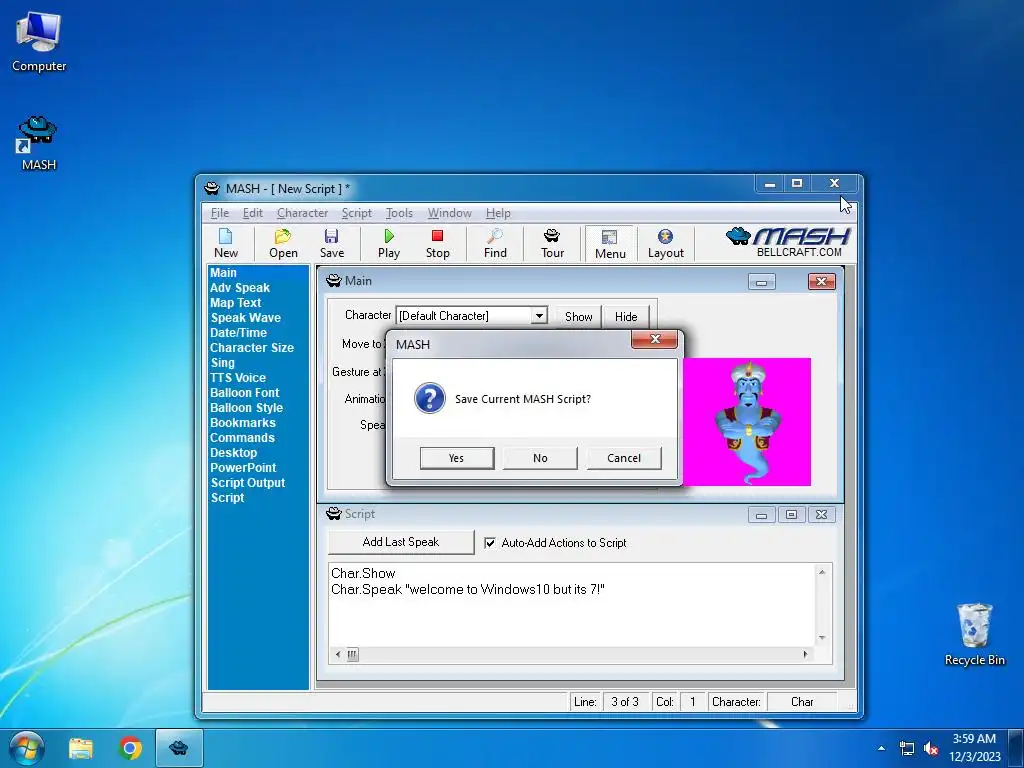The image size is (1024, 768).
Task: Open the Help menu
Action: (x=498, y=213)
